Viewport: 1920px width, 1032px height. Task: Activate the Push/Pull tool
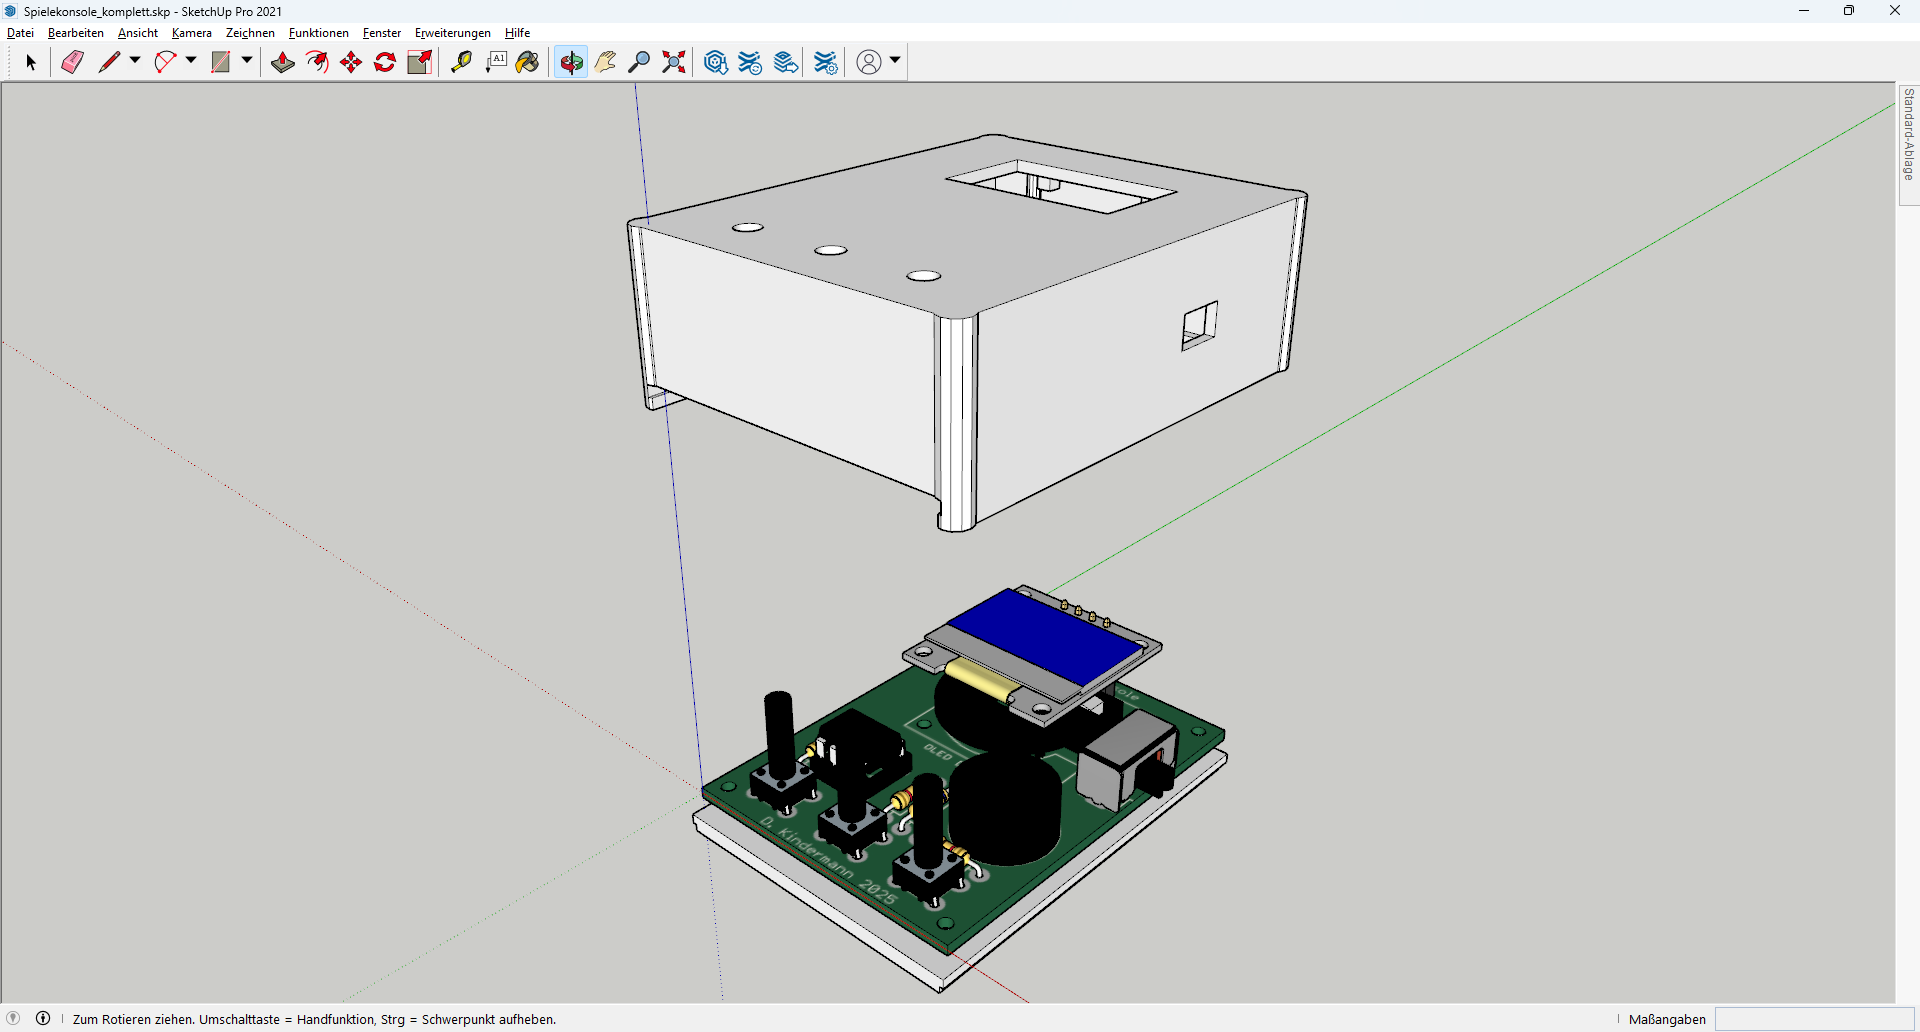[282, 61]
